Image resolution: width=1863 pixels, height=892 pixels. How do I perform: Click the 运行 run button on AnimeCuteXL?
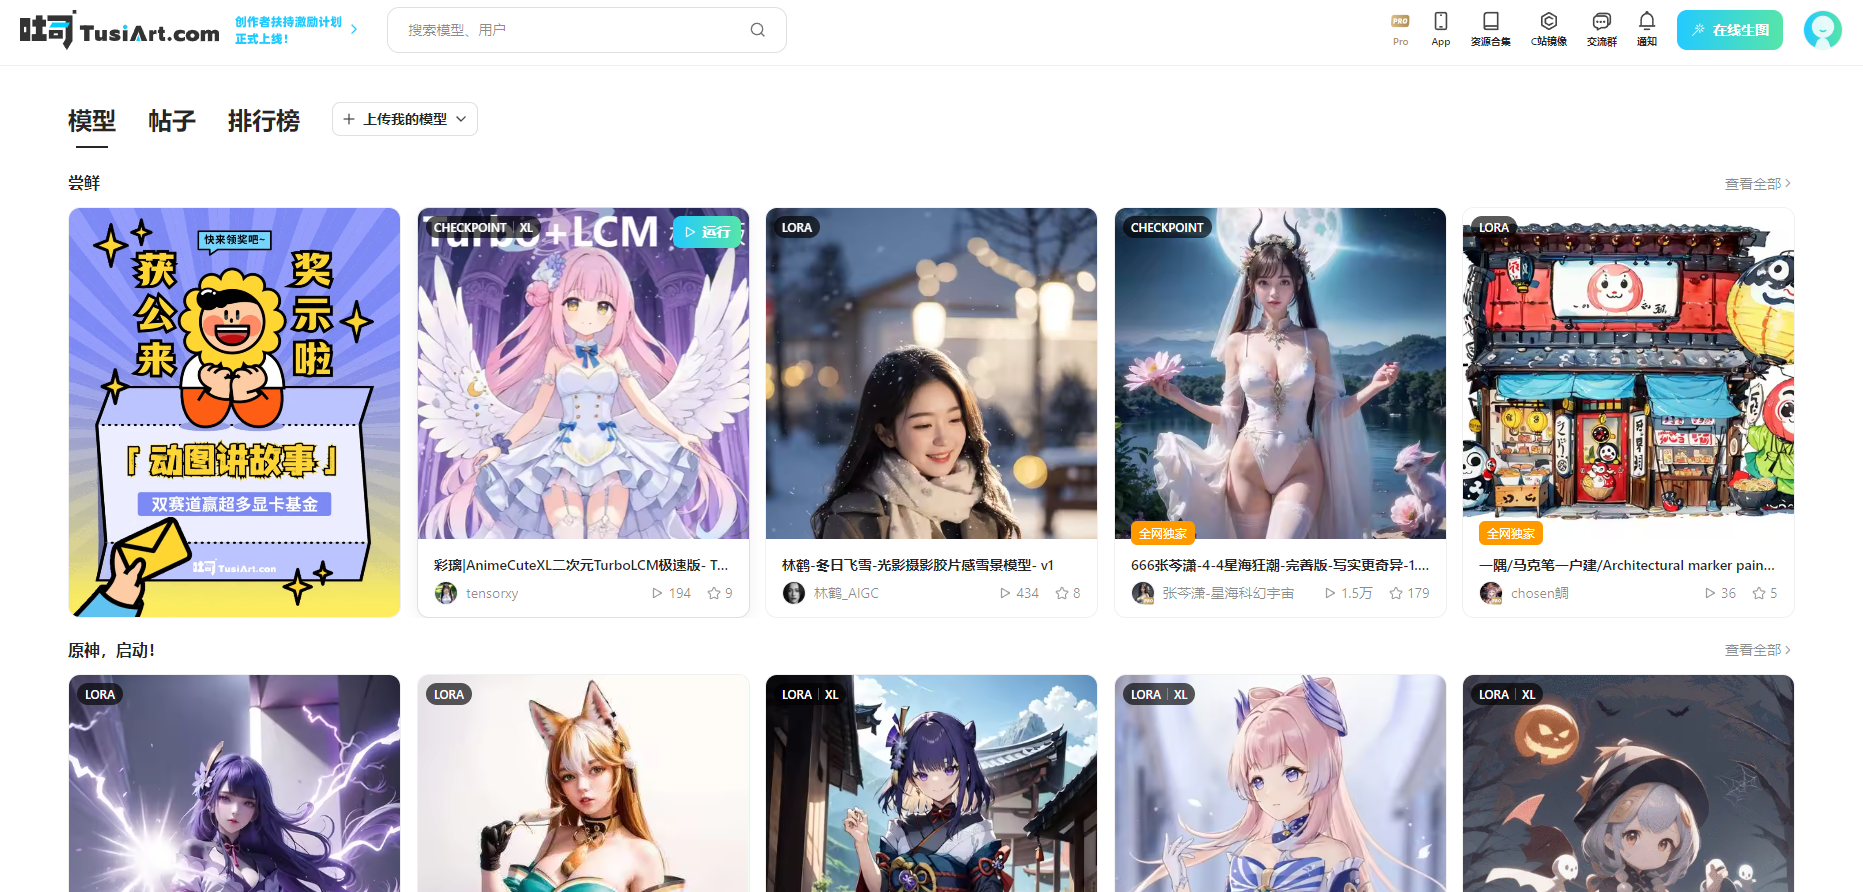(x=707, y=231)
